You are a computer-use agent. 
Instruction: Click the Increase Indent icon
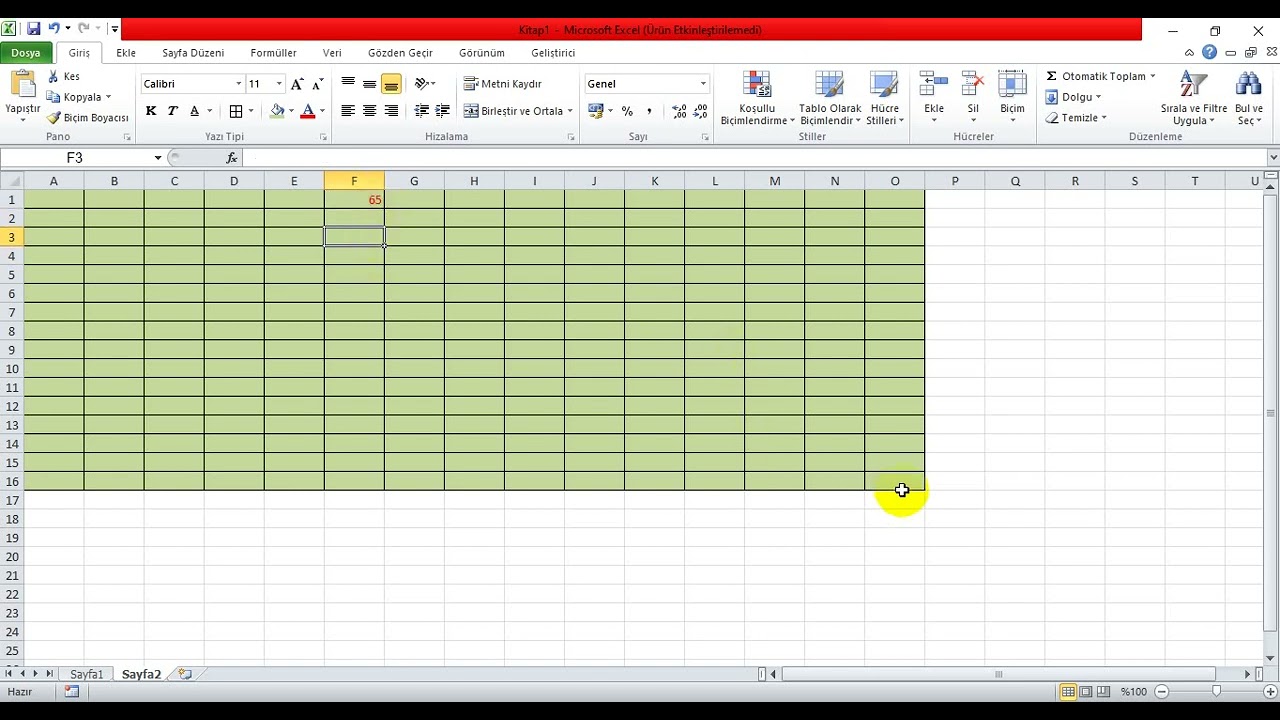(443, 111)
